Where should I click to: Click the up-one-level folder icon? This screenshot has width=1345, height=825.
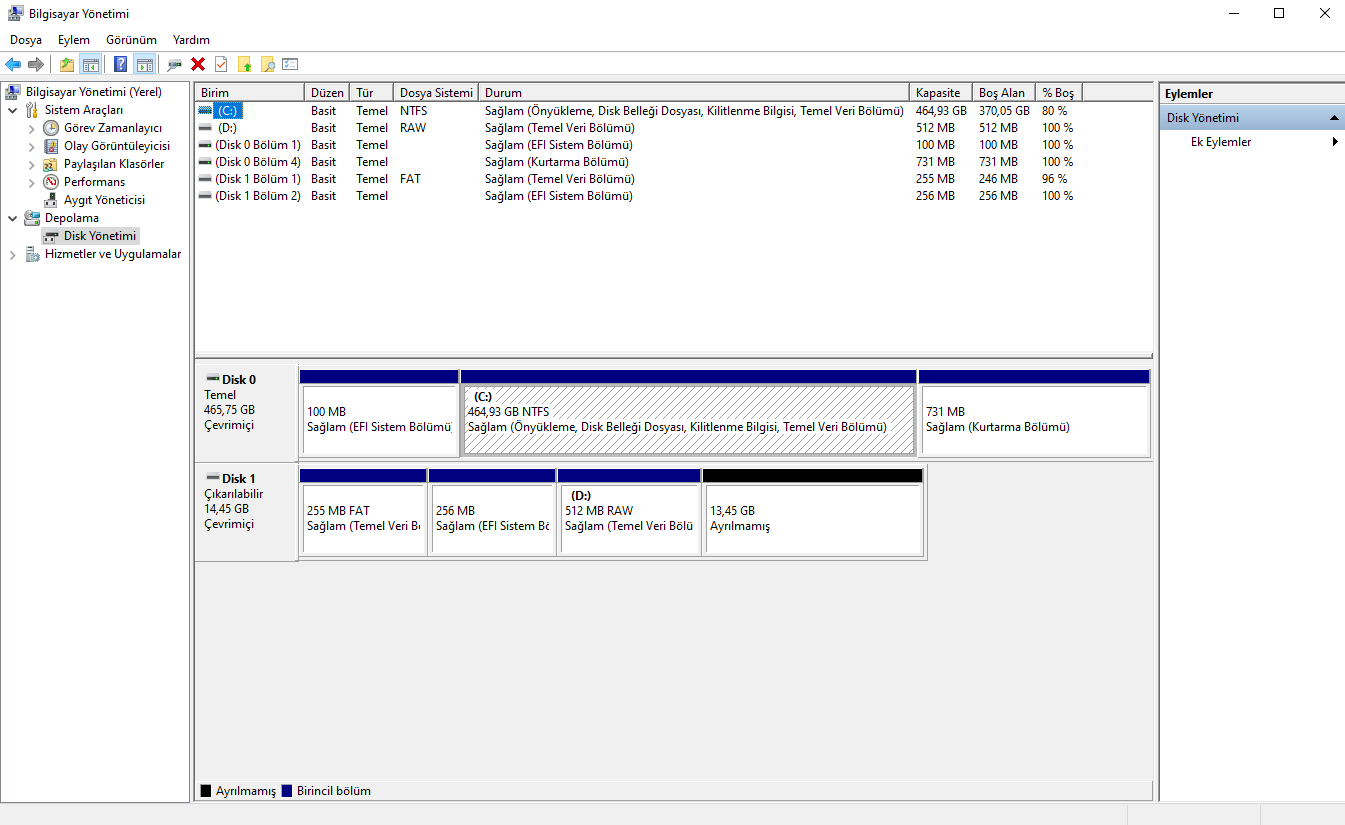pos(67,65)
